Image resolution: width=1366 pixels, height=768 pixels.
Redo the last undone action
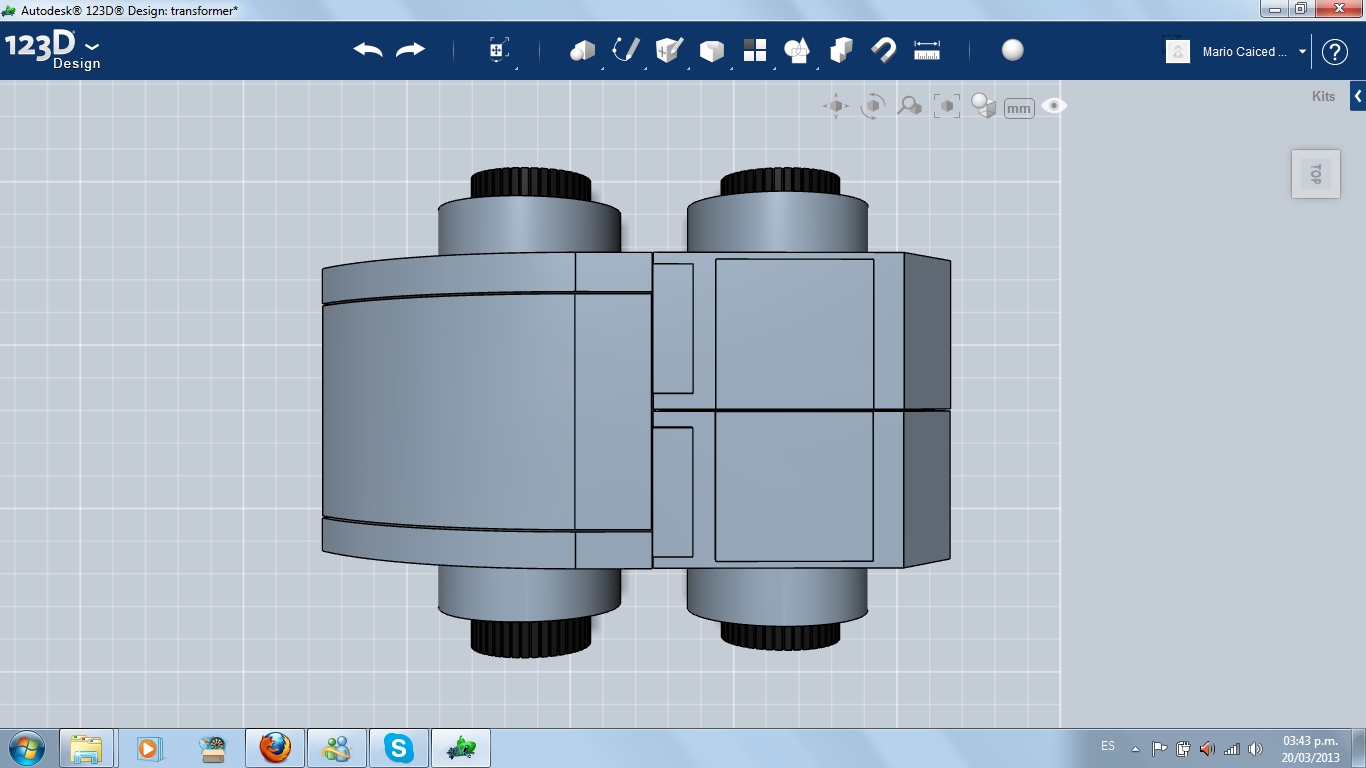[410, 50]
